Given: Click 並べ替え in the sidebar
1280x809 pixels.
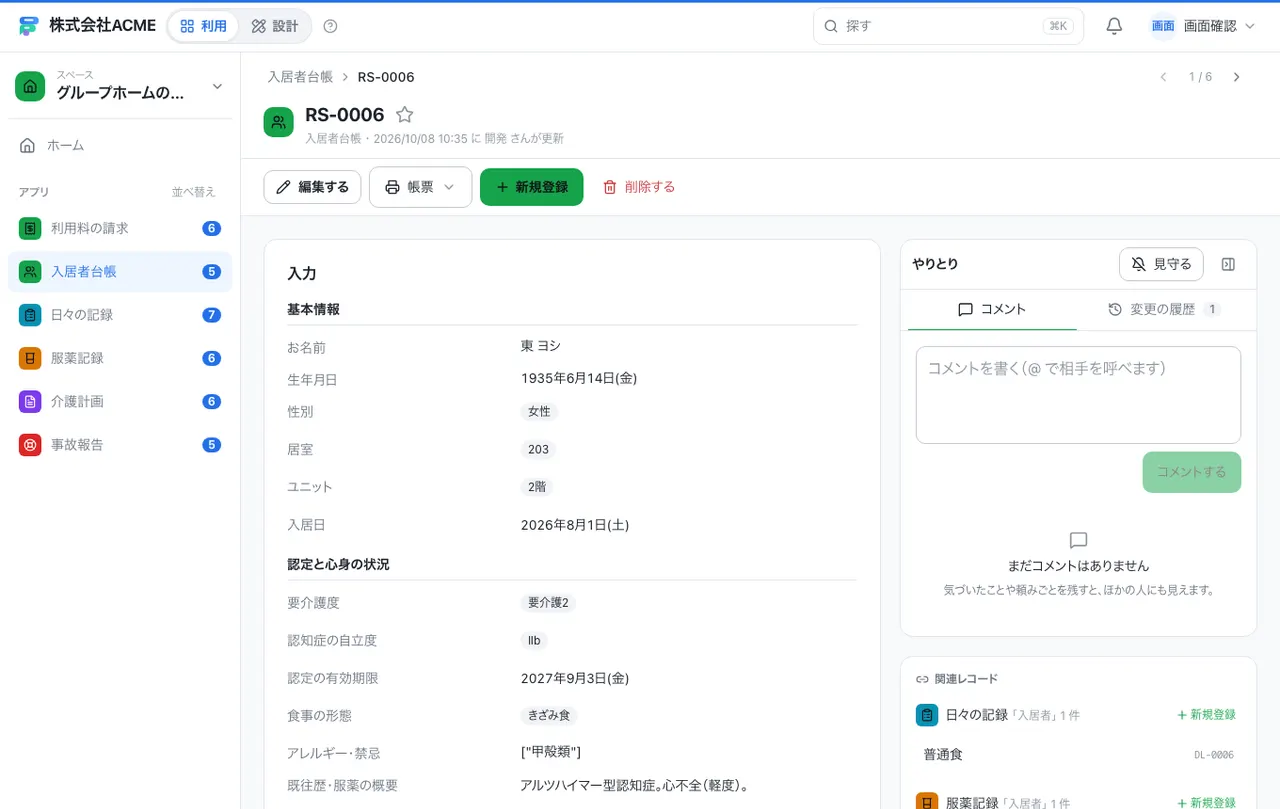Looking at the screenshot, I should point(194,192).
